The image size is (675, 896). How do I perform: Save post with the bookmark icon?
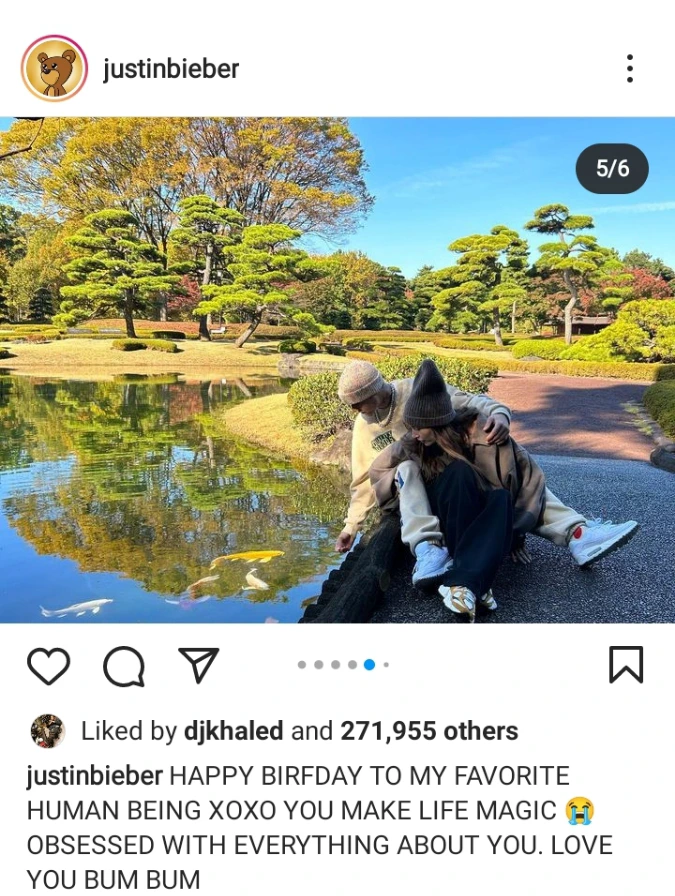click(626, 665)
